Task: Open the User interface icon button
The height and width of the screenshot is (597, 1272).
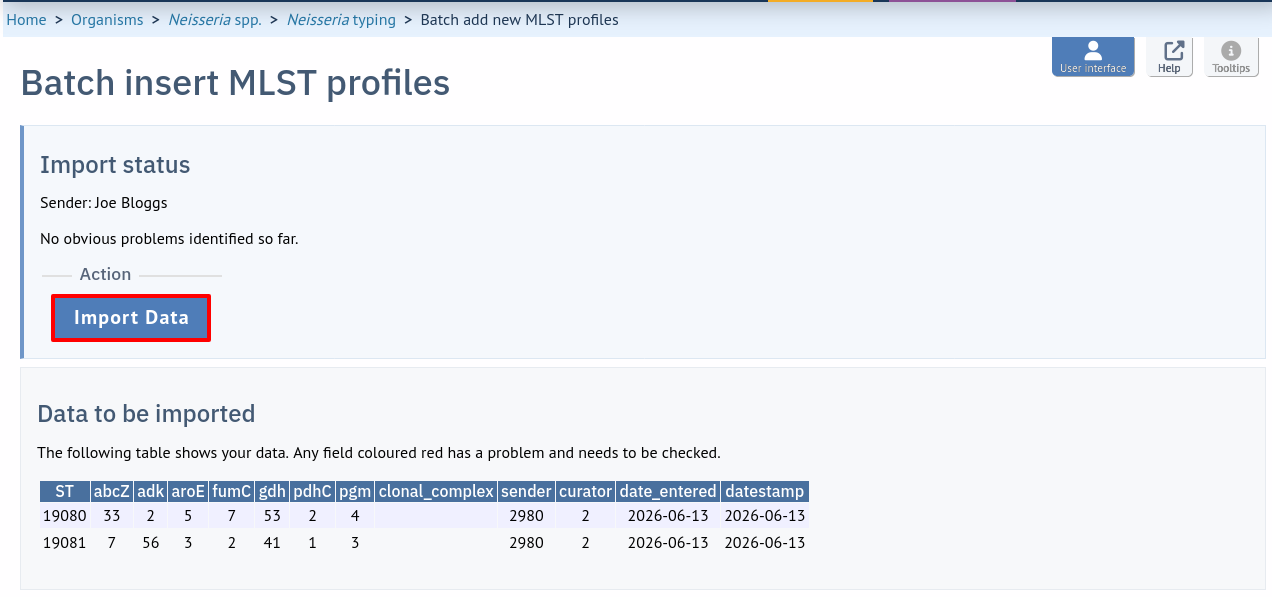Action: click(x=1093, y=57)
